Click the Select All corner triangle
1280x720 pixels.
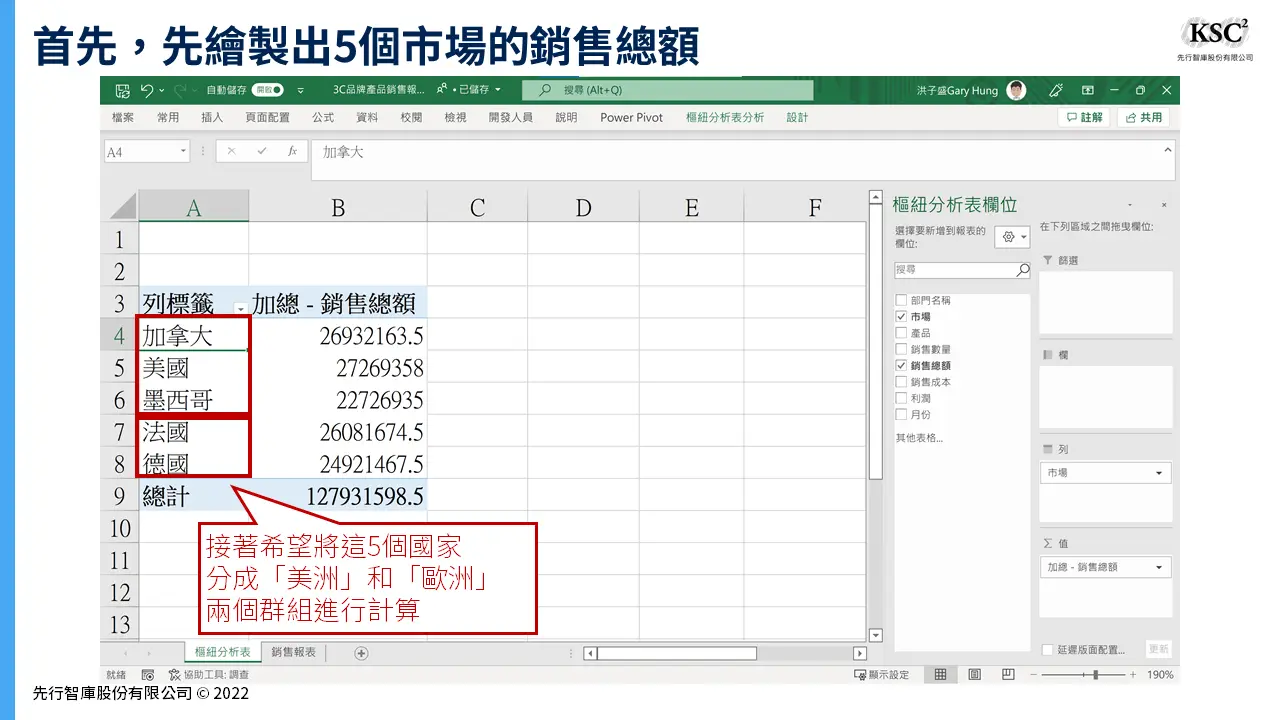click(x=122, y=207)
